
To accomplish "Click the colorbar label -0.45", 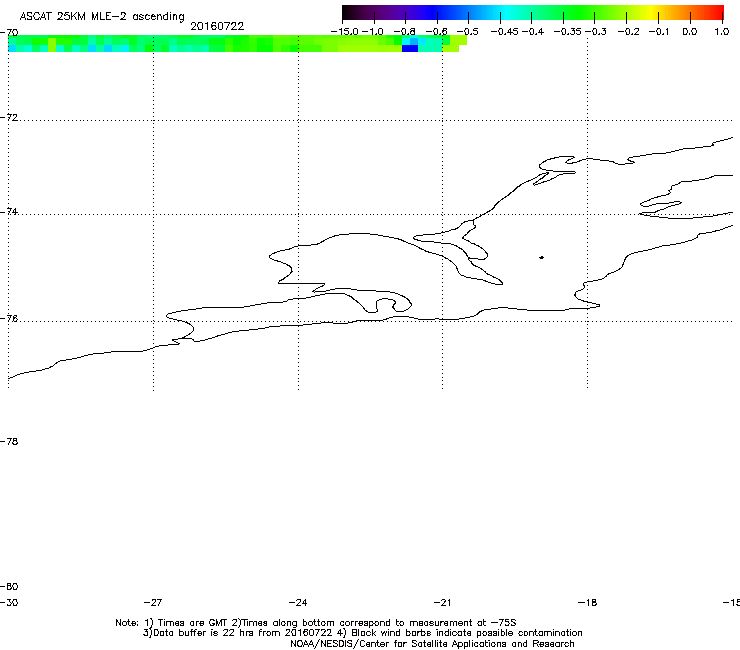I will tap(505, 32).
